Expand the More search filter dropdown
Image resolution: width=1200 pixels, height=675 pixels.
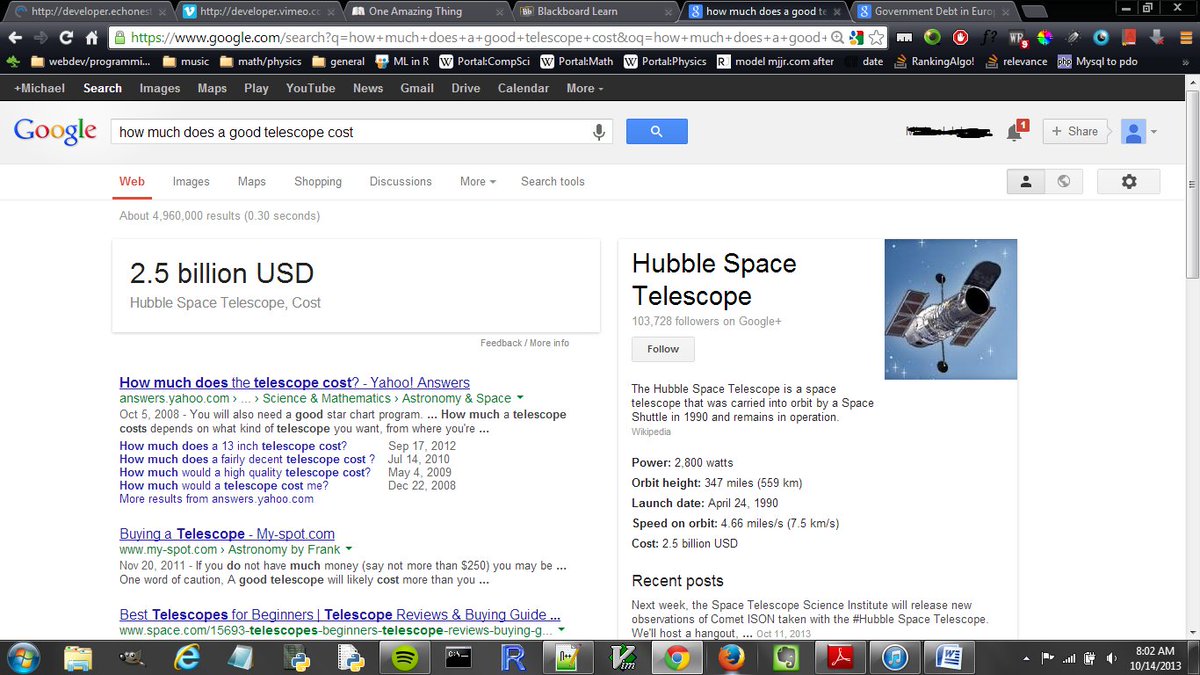point(478,181)
